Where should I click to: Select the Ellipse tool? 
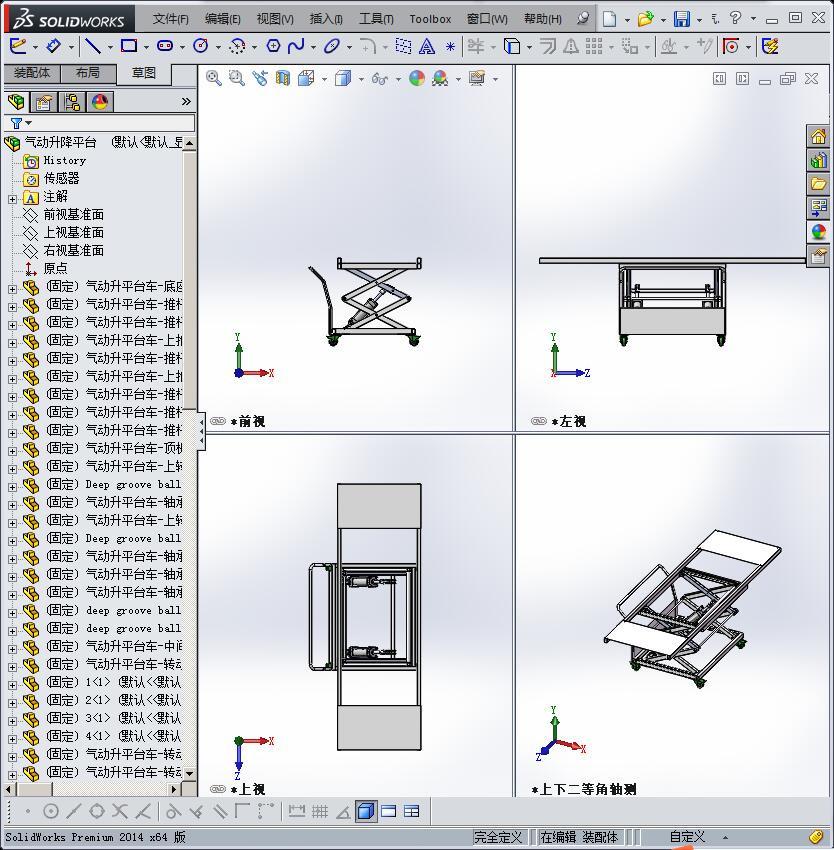coord(331,47)
